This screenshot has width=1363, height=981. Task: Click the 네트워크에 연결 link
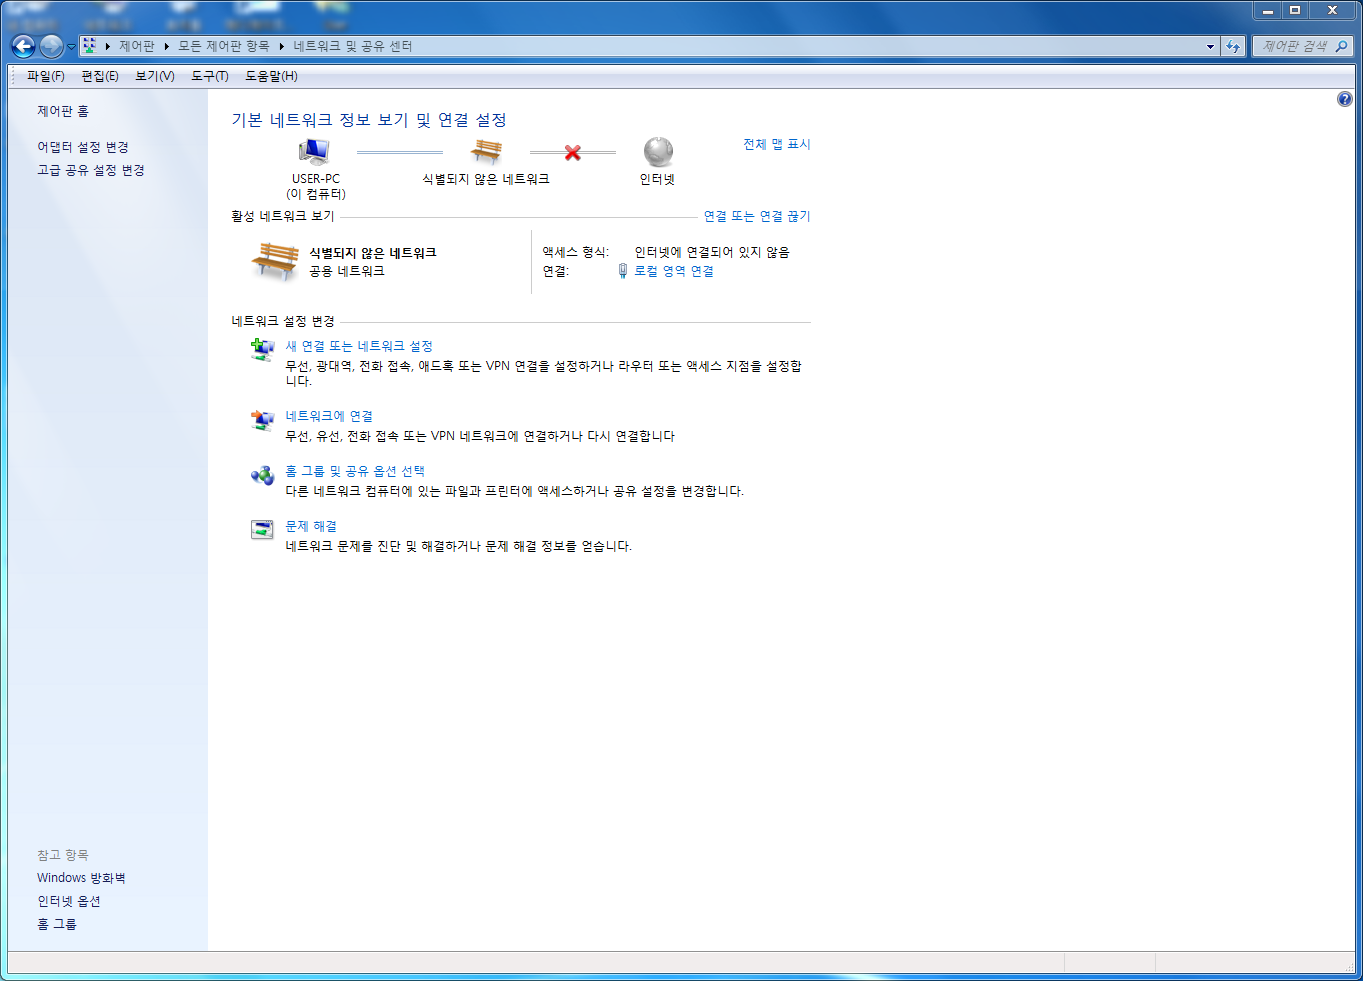(x=329, y=416)
